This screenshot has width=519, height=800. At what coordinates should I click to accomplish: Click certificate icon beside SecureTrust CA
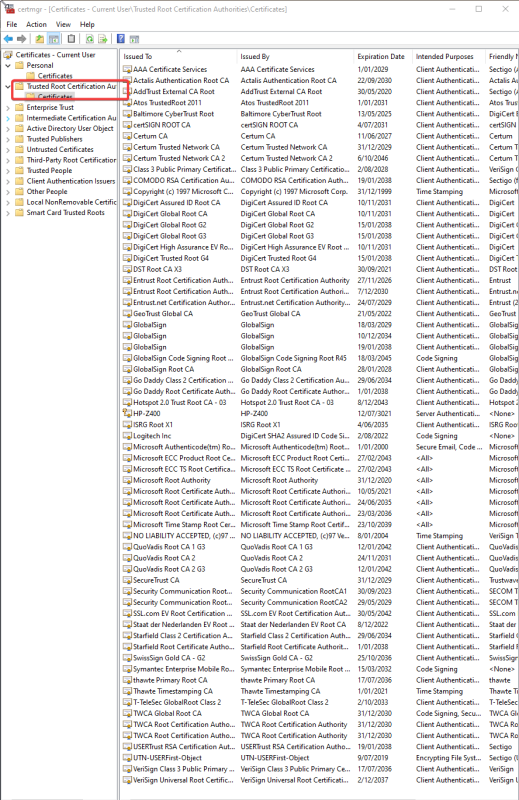pyautogui.click(x=128, y=580)
